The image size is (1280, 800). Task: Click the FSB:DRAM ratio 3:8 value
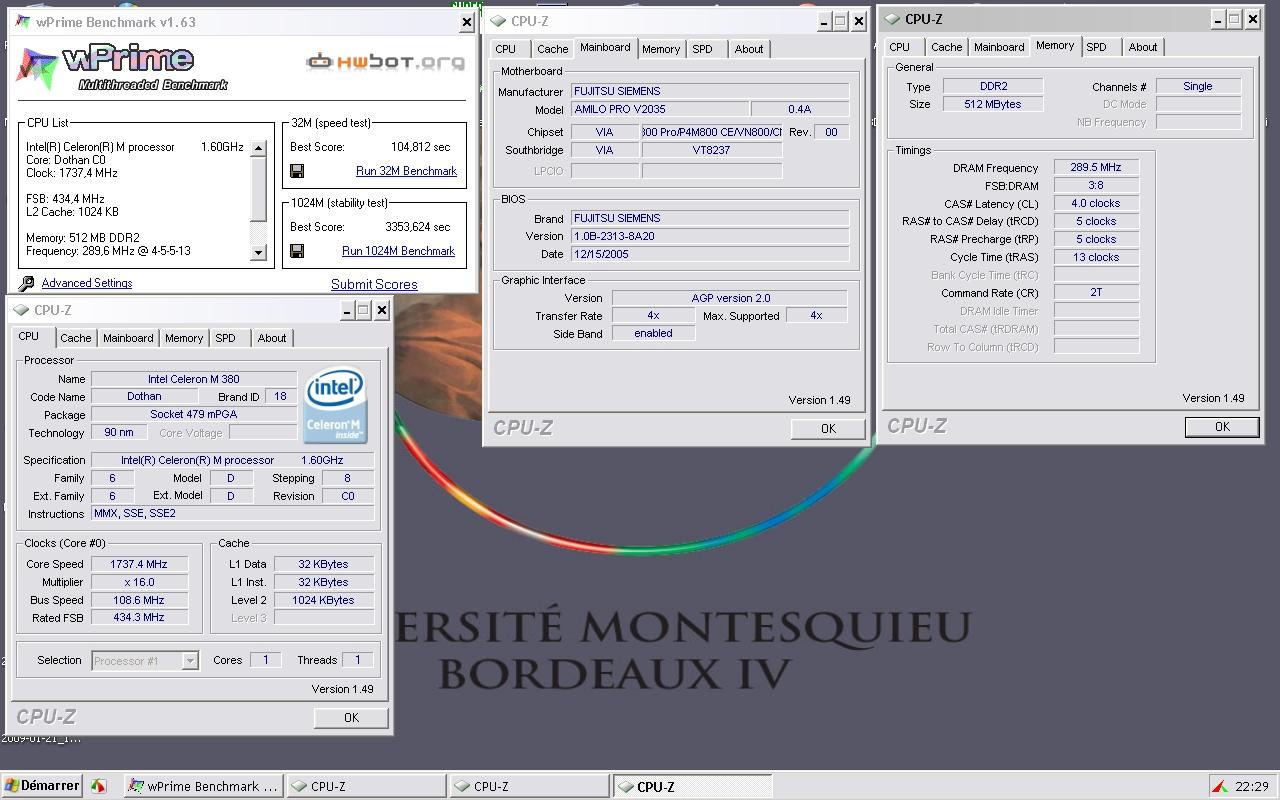(x=1096, y=185)
